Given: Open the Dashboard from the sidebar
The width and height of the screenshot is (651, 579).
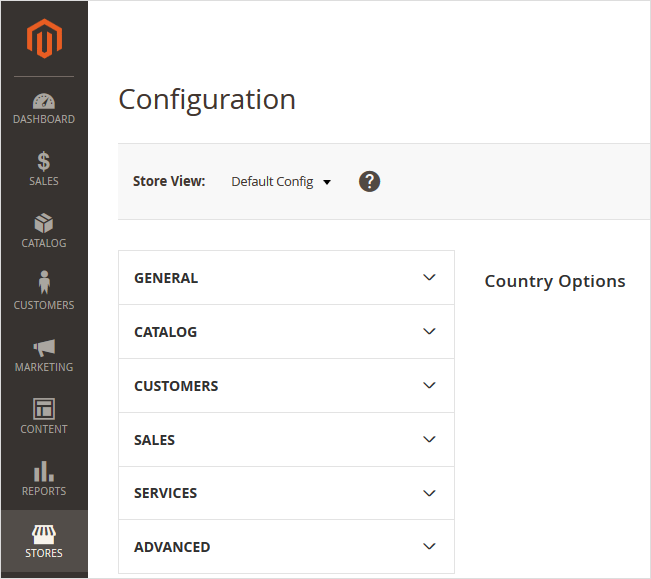Looking at the screenshot, I should [x=44, y=108].
